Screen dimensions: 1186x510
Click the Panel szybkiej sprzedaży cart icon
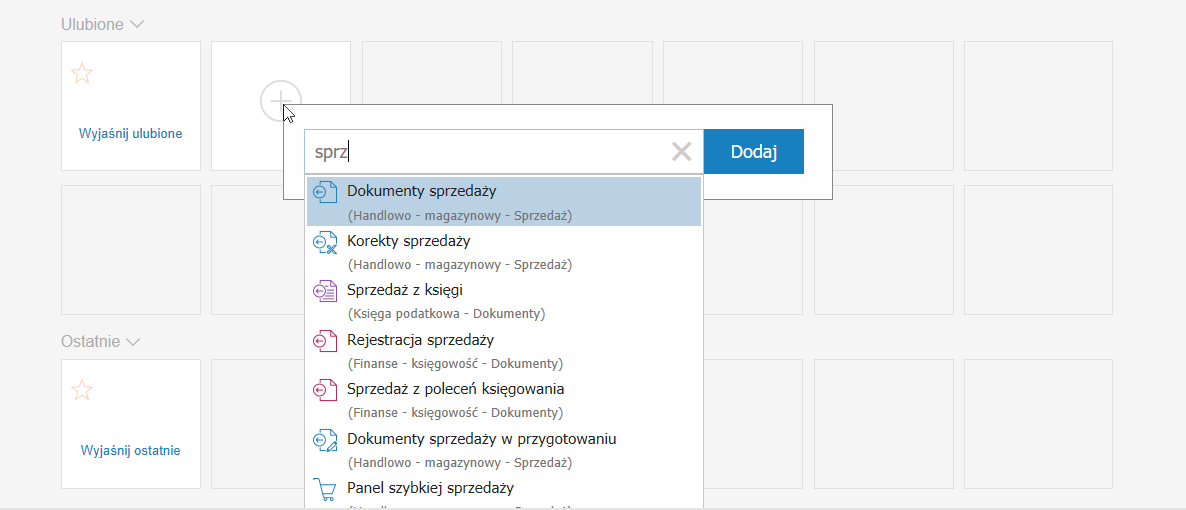(324, 489)
